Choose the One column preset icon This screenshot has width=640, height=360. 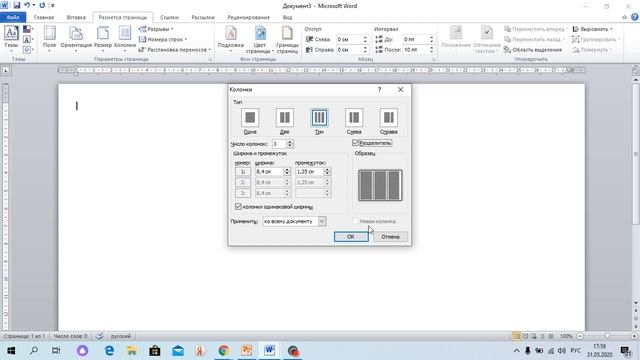click(x=250, y=118)
